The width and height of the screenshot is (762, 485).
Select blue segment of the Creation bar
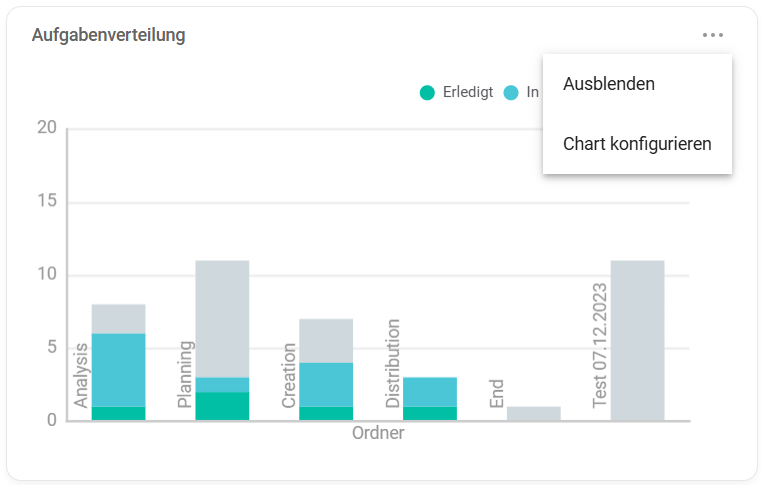326,384
